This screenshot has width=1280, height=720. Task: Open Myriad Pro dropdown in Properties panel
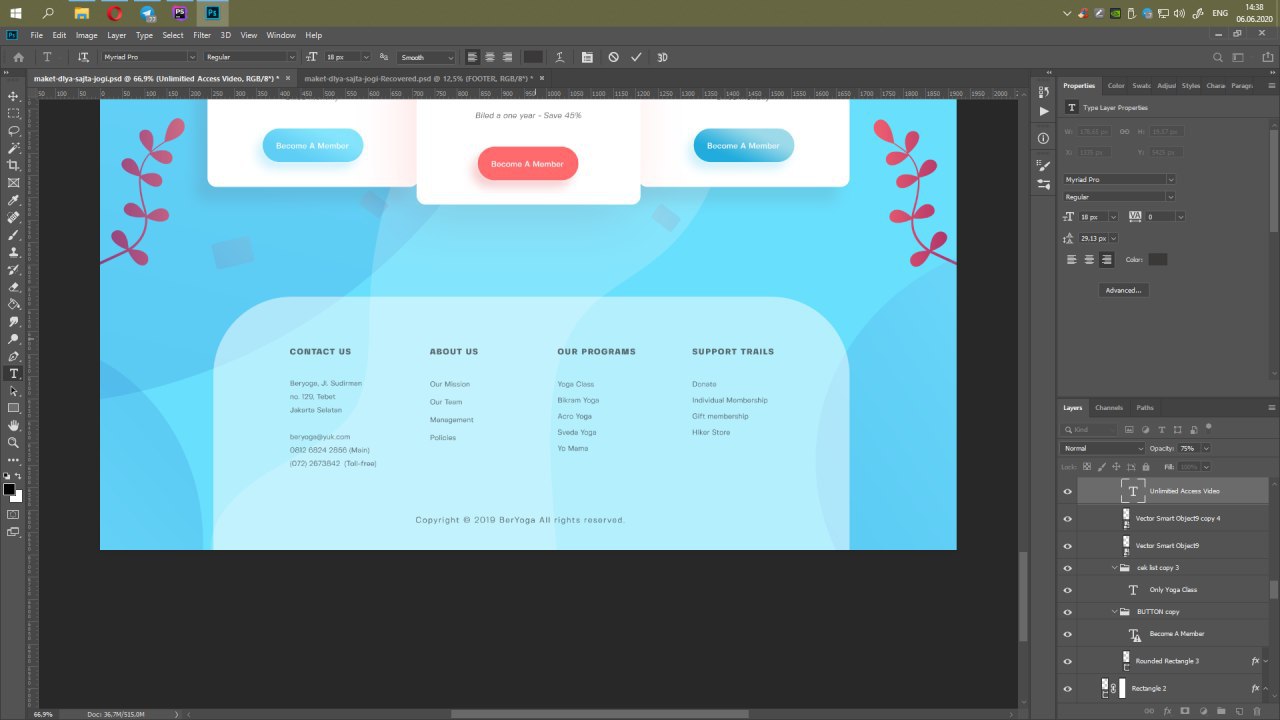click(1119, 179)
